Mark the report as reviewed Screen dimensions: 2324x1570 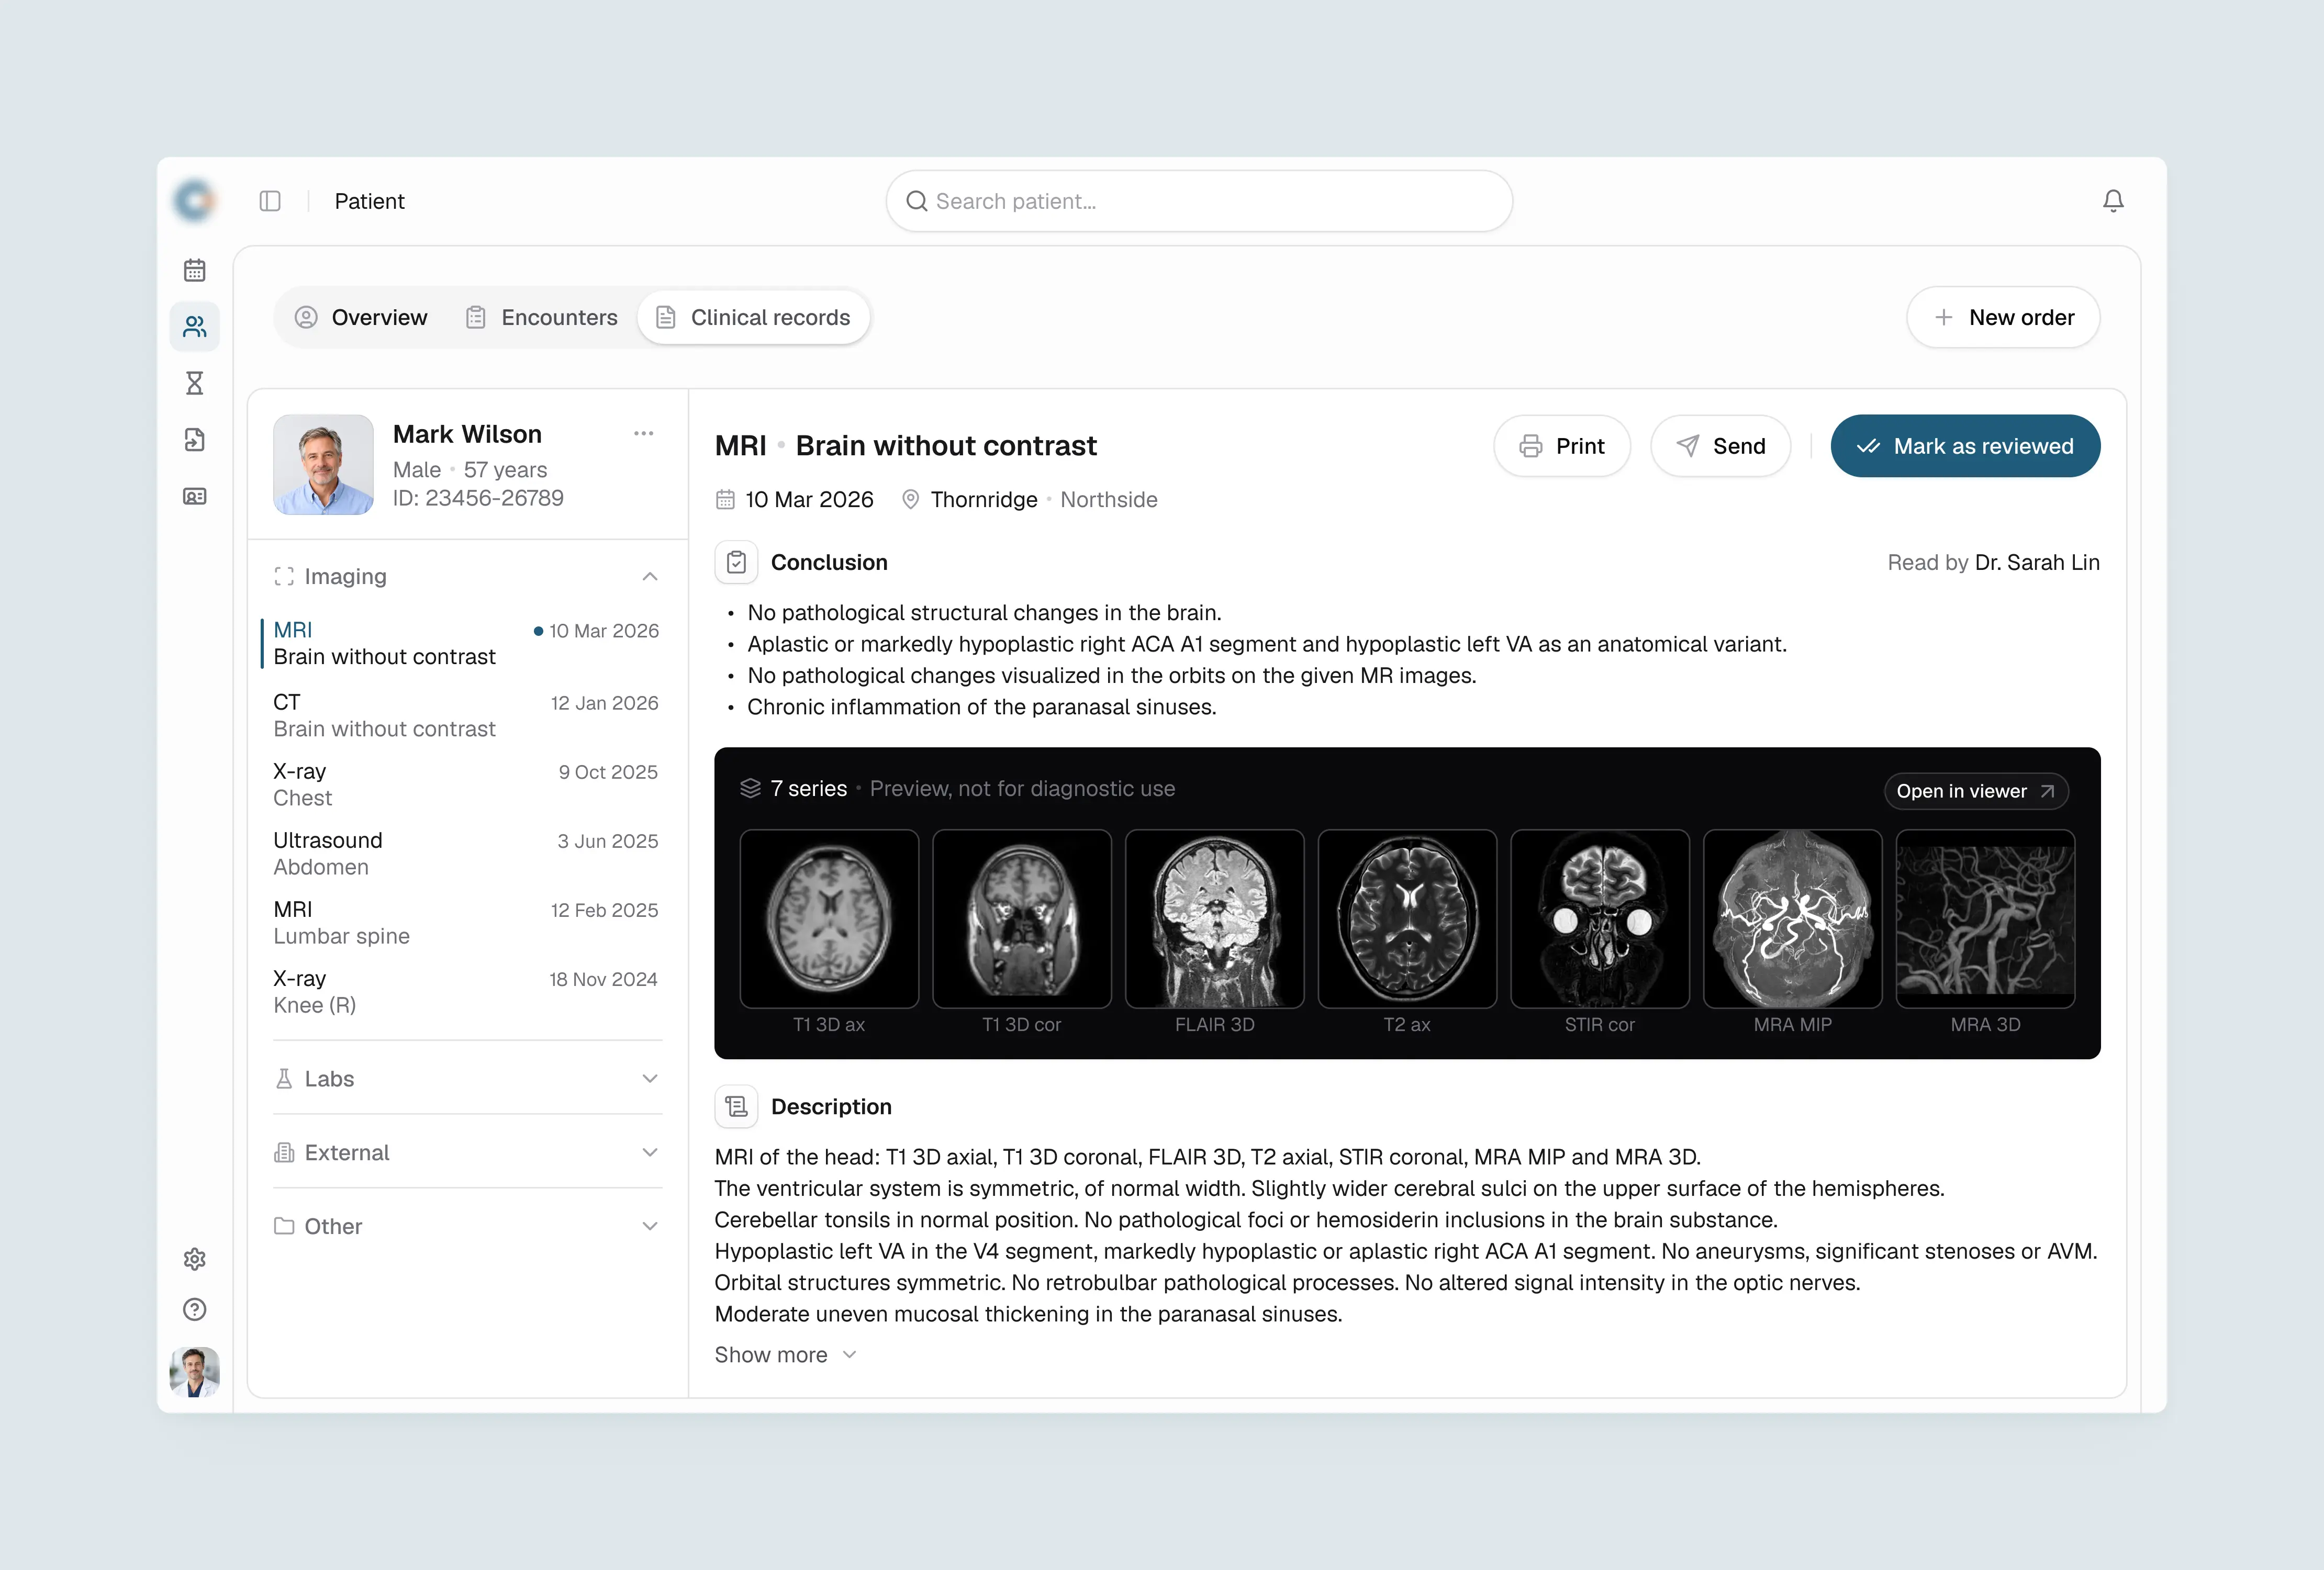[1965, 446]
